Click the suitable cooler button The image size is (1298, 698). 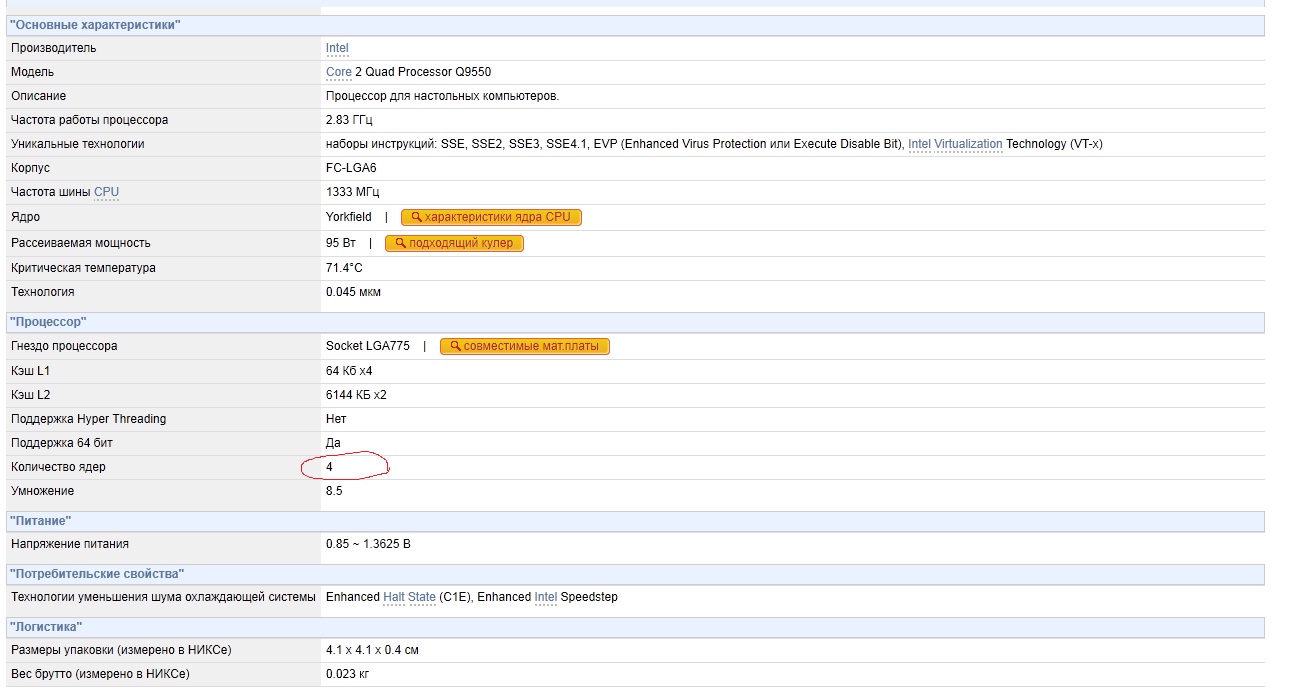[x=454, y=243]
